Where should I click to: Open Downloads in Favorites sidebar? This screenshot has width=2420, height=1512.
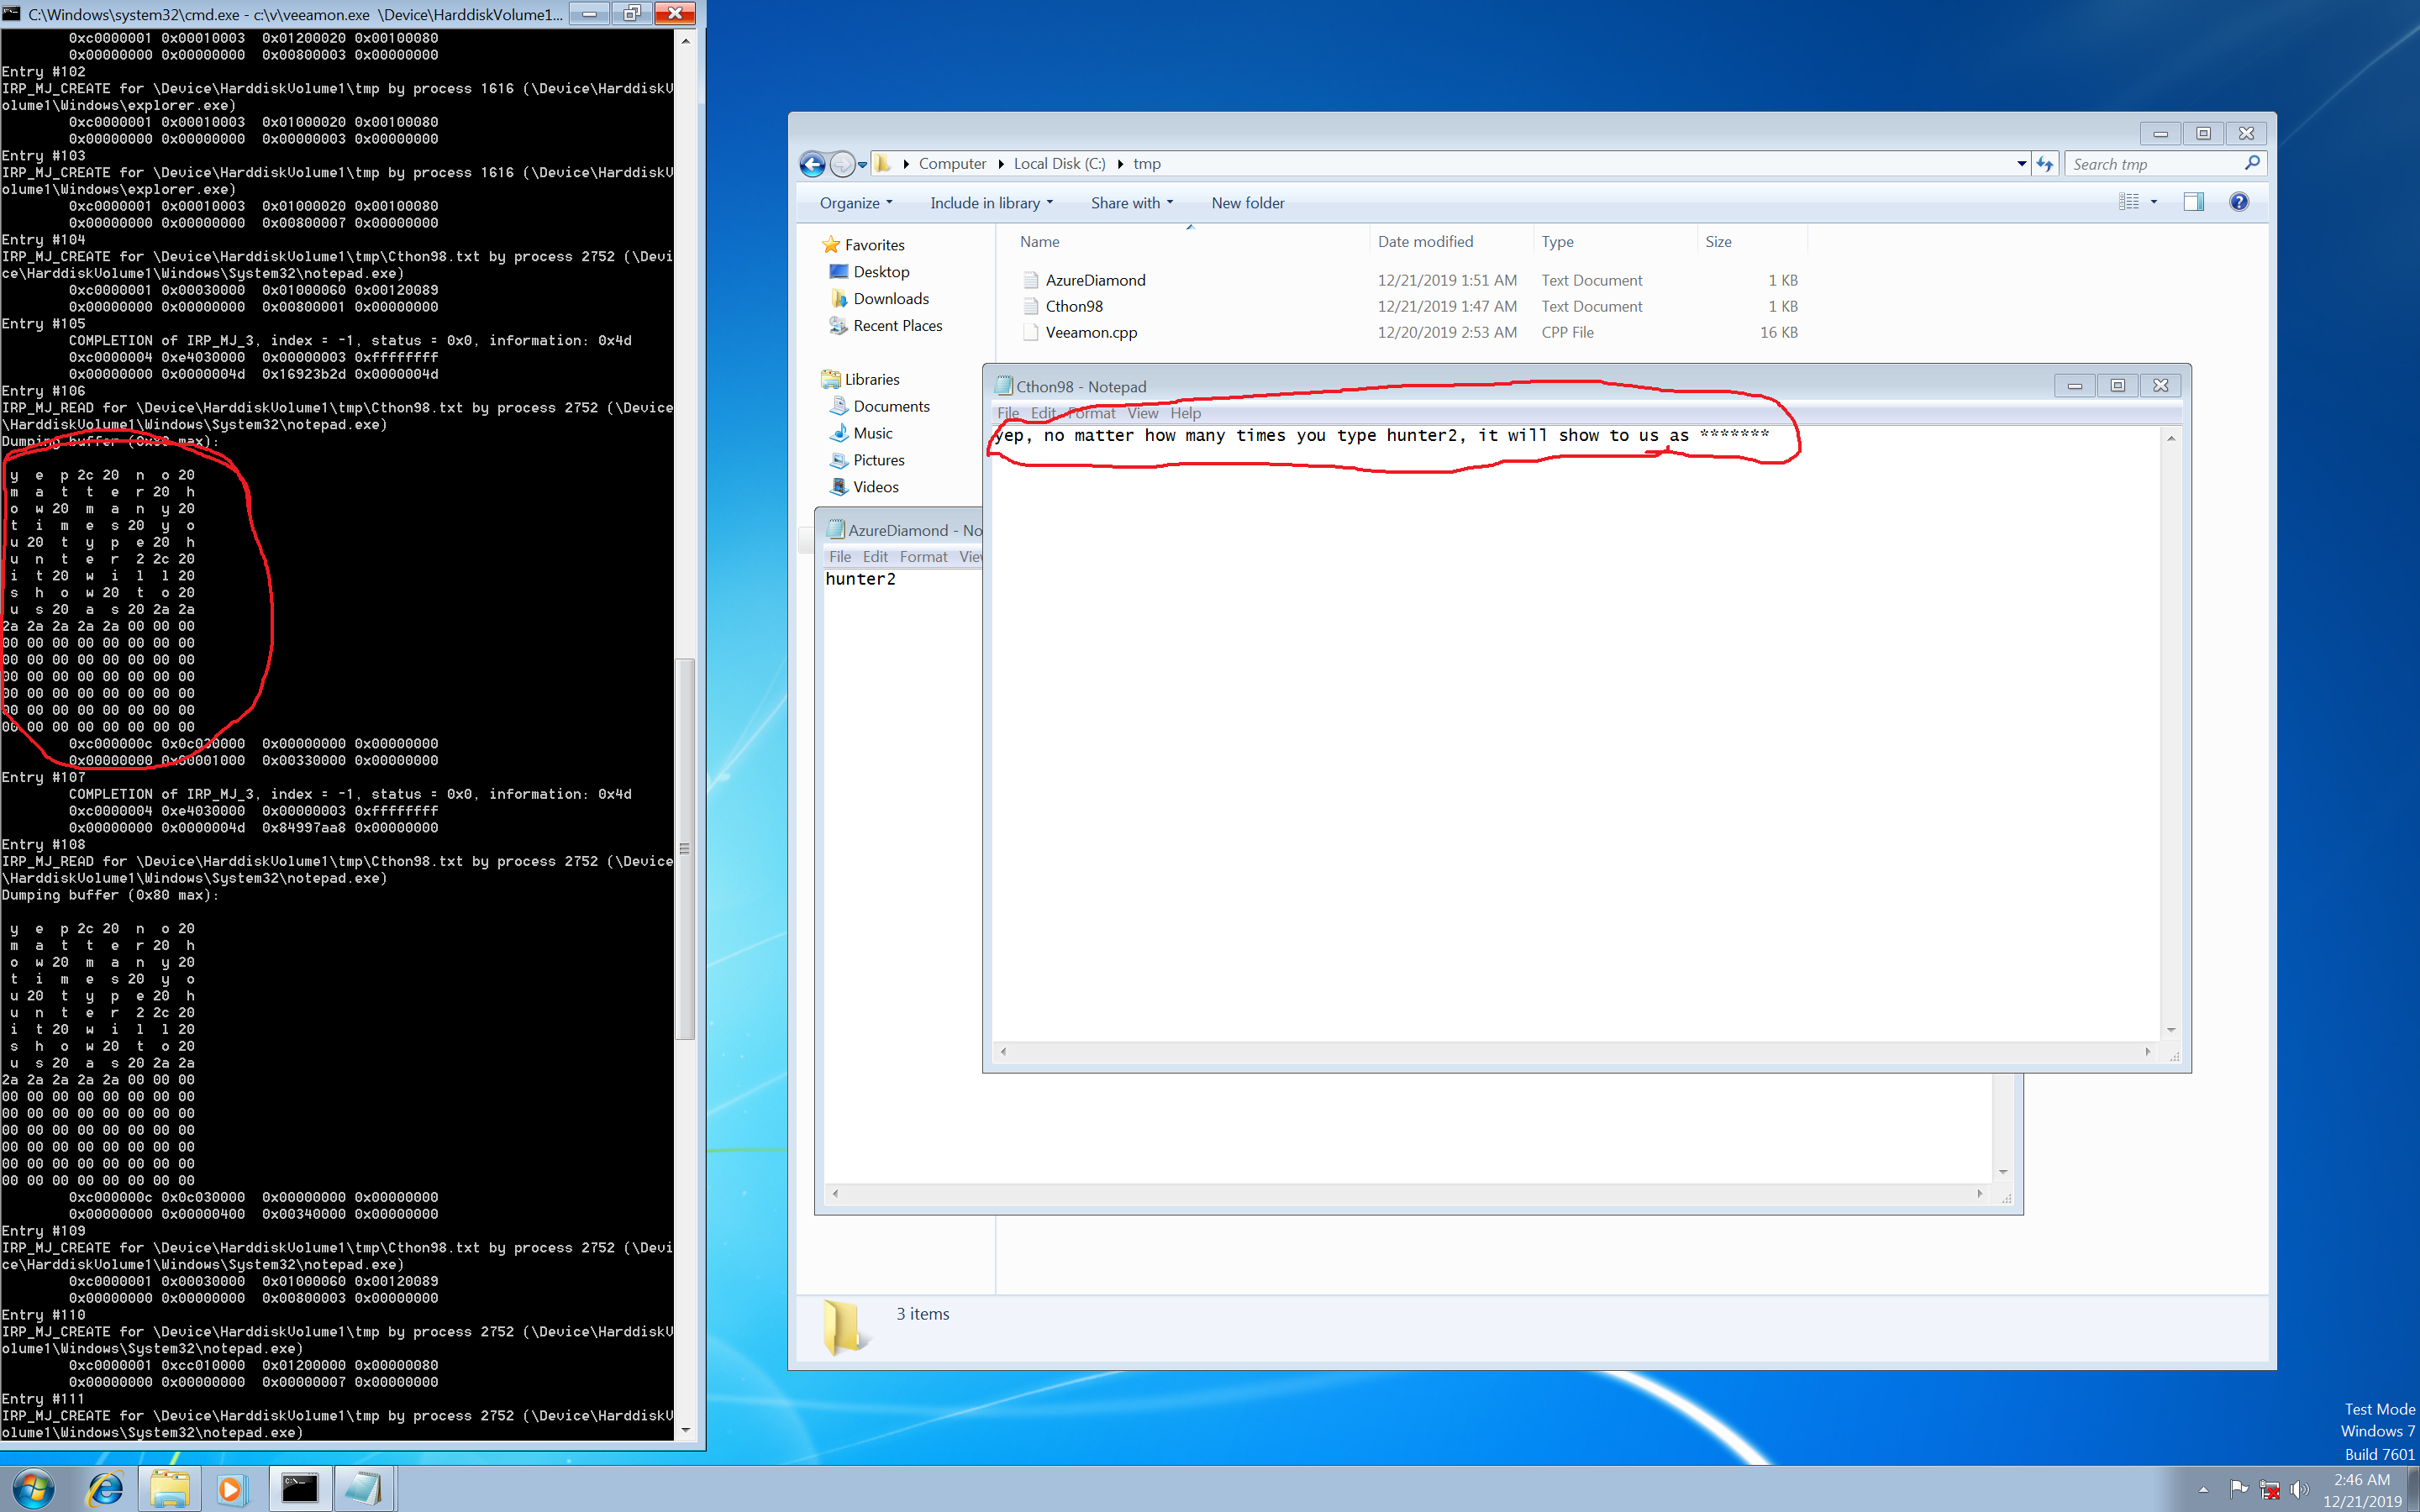pos(890,299)
